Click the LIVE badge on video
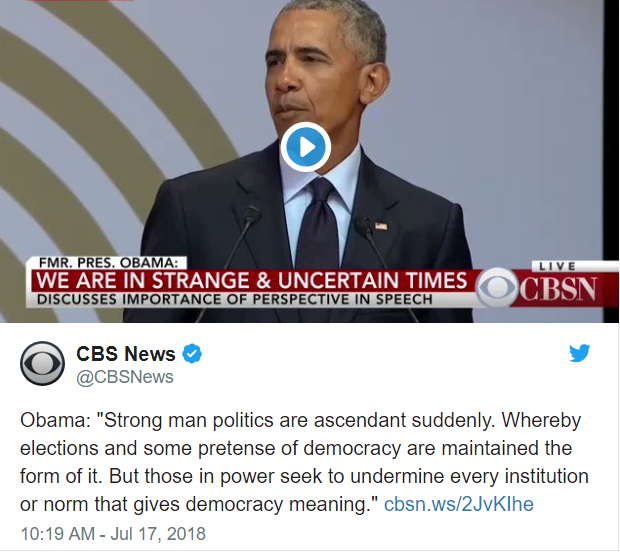 [x=558, y=266]
